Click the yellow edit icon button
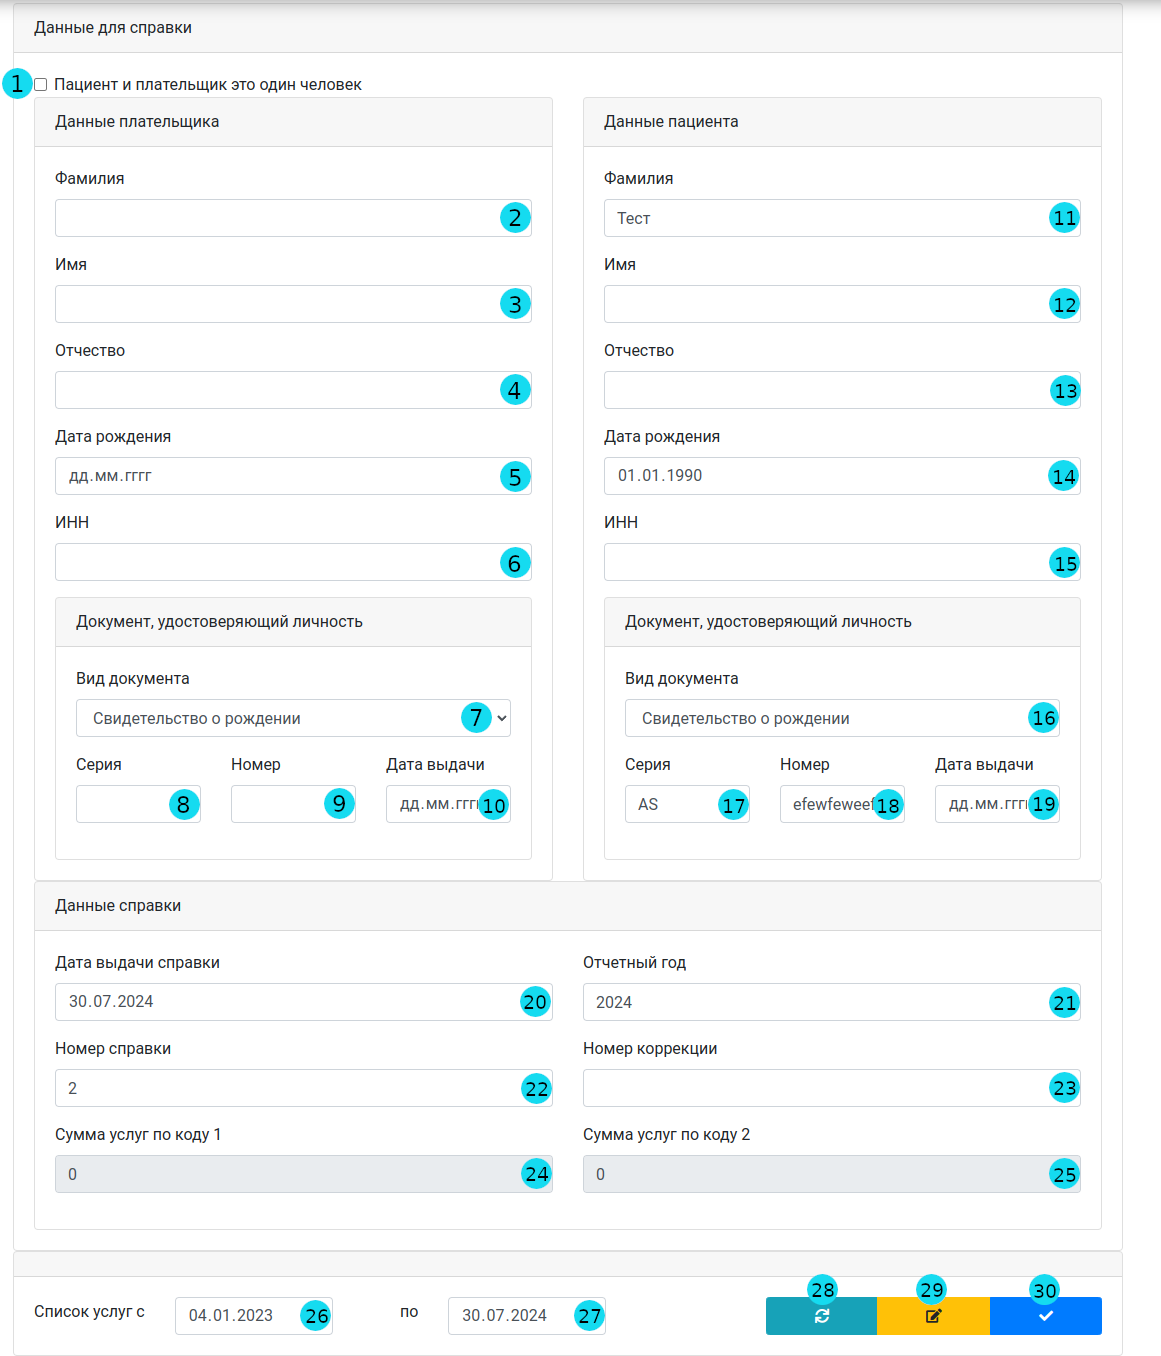1161x1356 pixels. click(933, 1316)
